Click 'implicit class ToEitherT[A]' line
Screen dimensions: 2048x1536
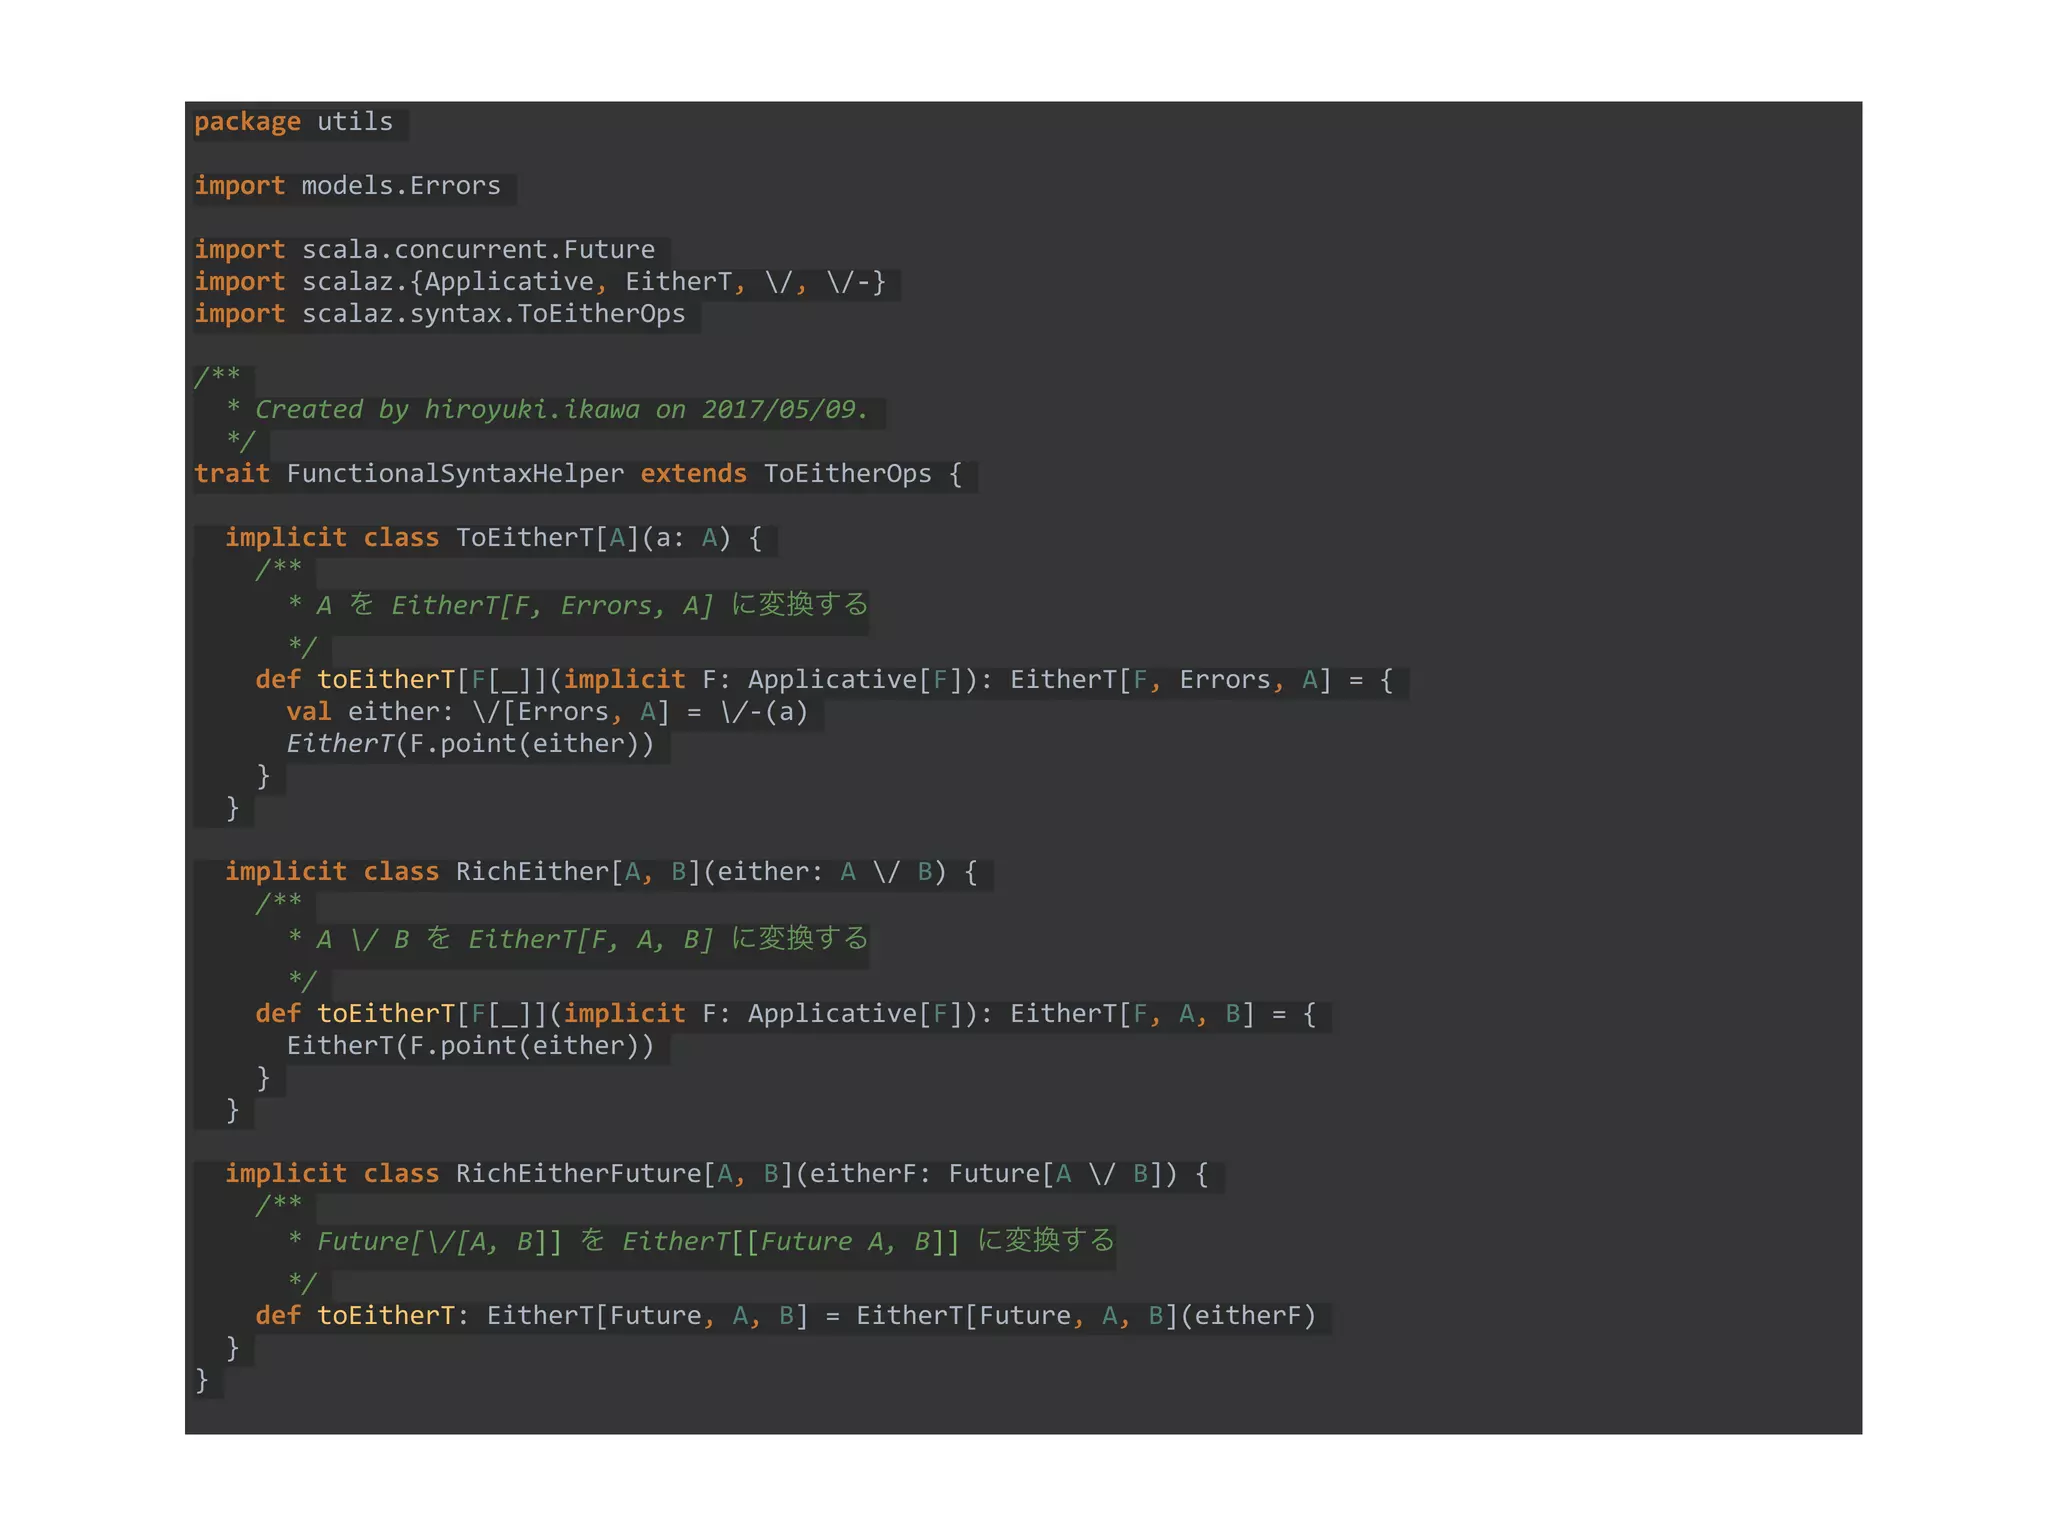click(x=494, y=538)
